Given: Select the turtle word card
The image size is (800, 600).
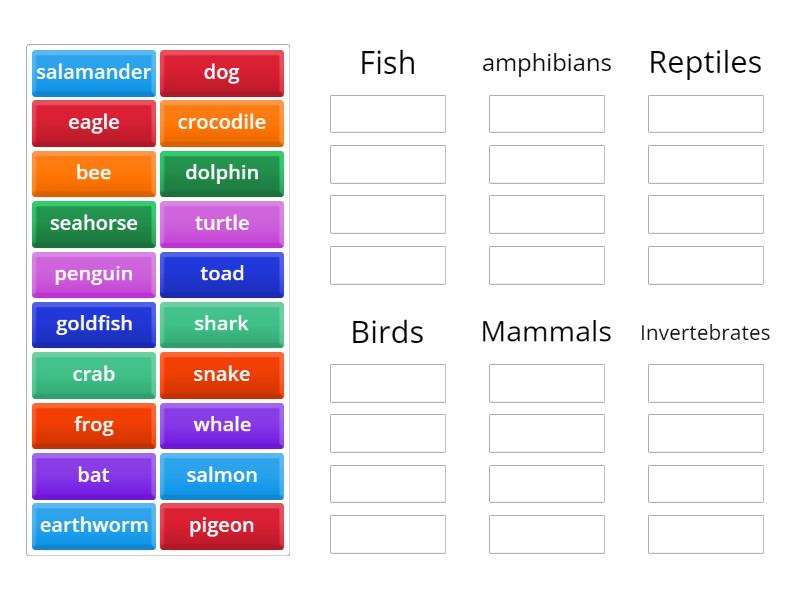Looking at the screenshot, I should pyautogui.click(x=222, y=224).
